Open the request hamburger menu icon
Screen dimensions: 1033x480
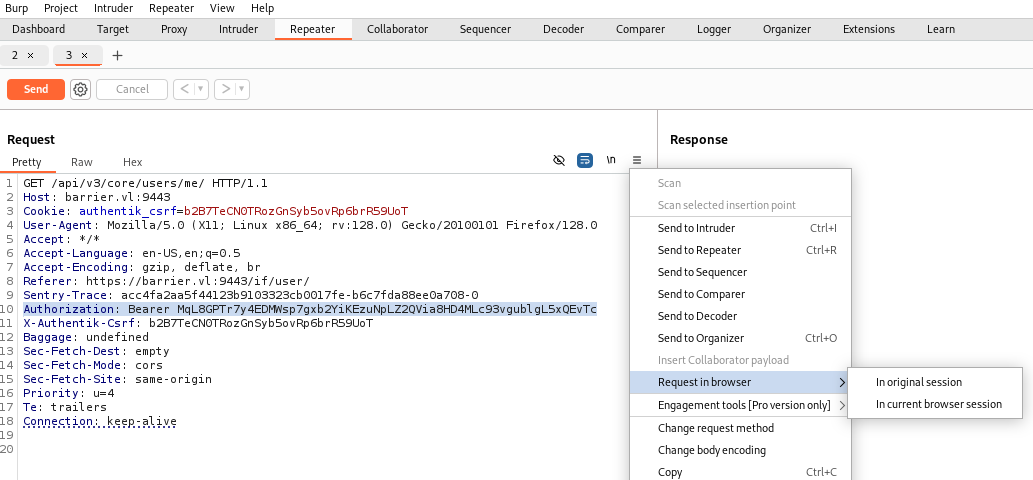(636, 160)
